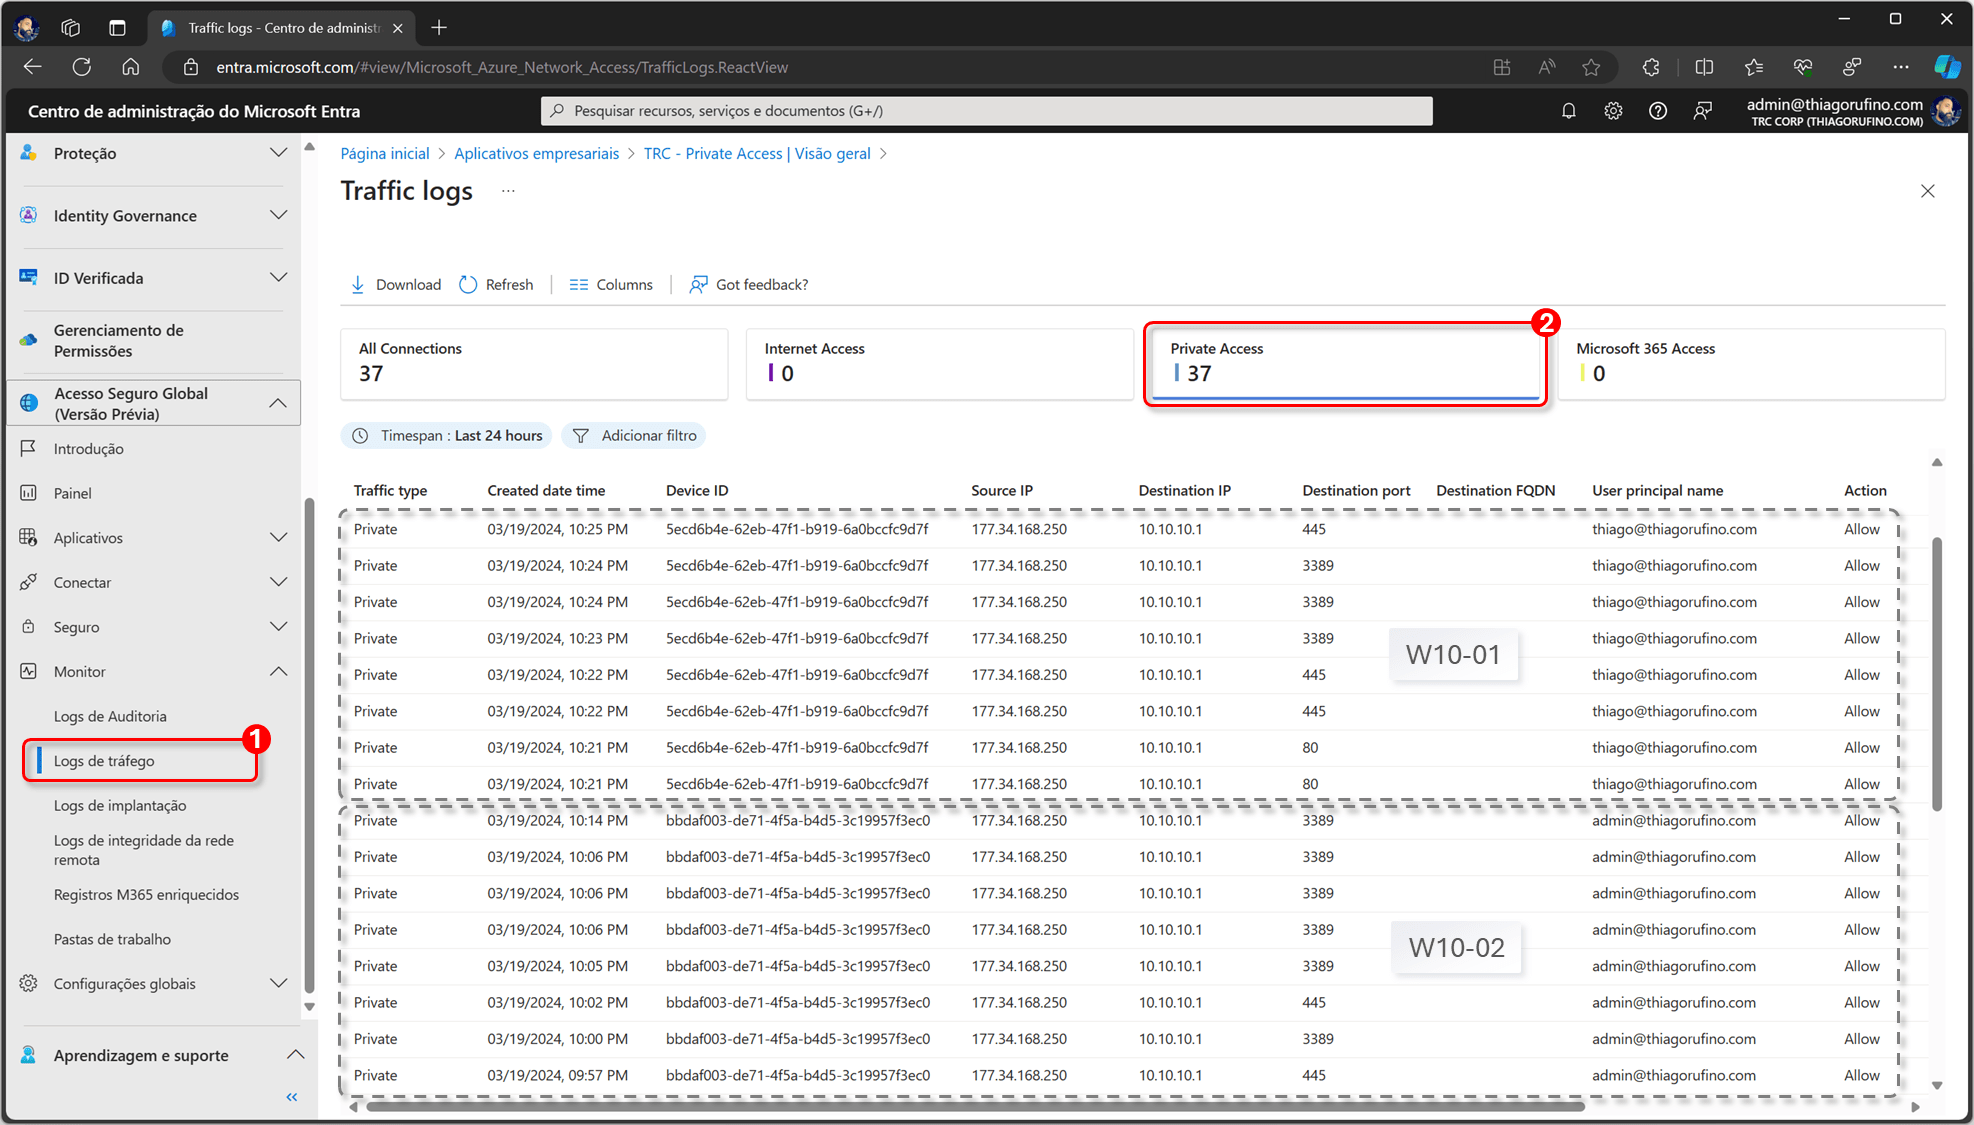Click the table vertical scrollbar thumb
This screenshot has height=1125, width=1974.
point(1937,674)
